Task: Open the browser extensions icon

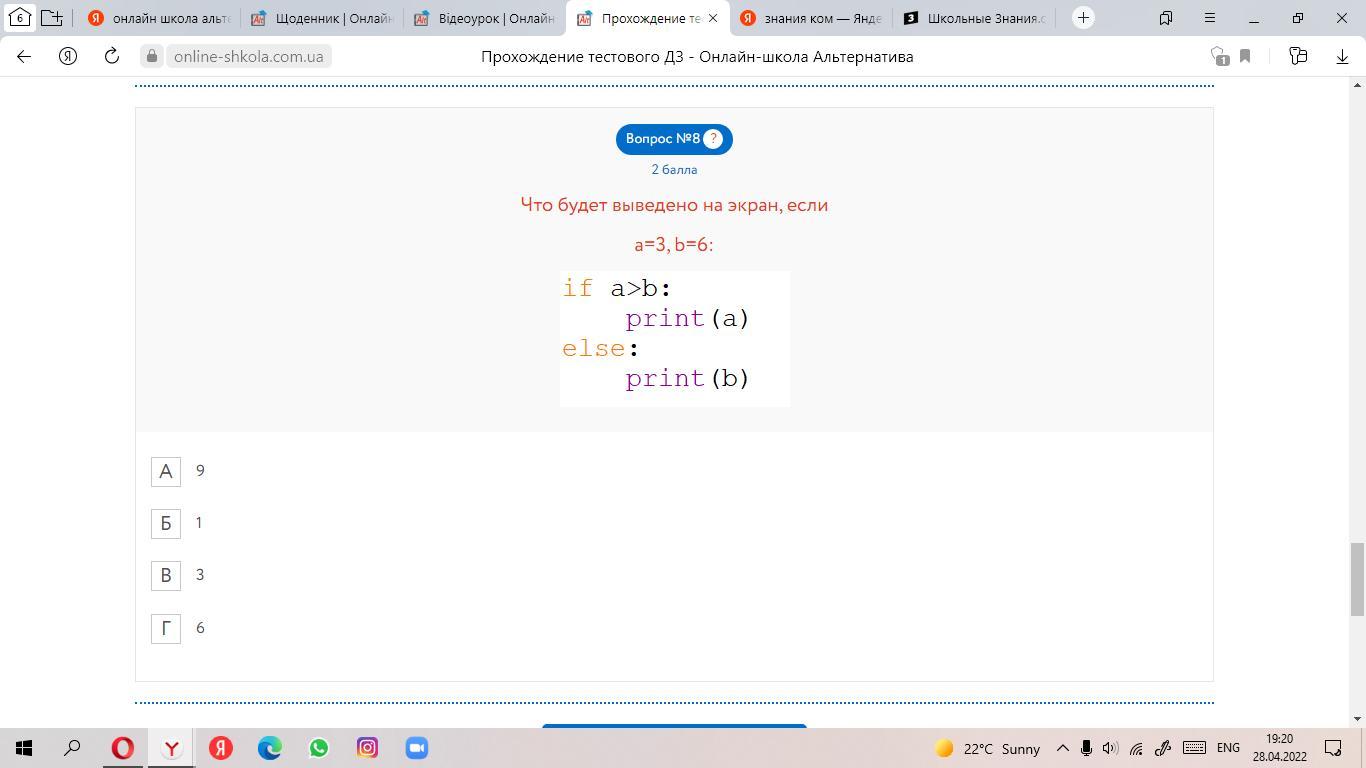Action: (1298, 57)
